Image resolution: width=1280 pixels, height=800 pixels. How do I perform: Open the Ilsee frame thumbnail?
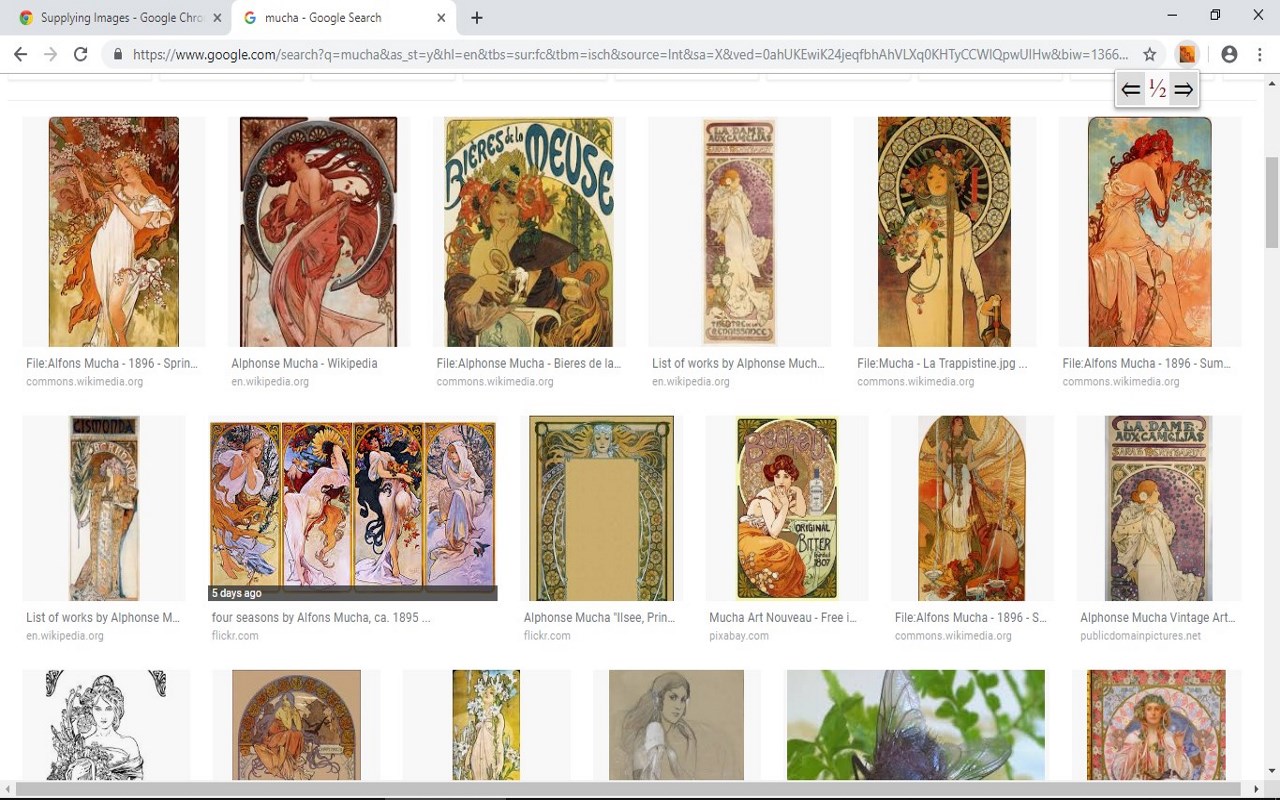[601, 508]
